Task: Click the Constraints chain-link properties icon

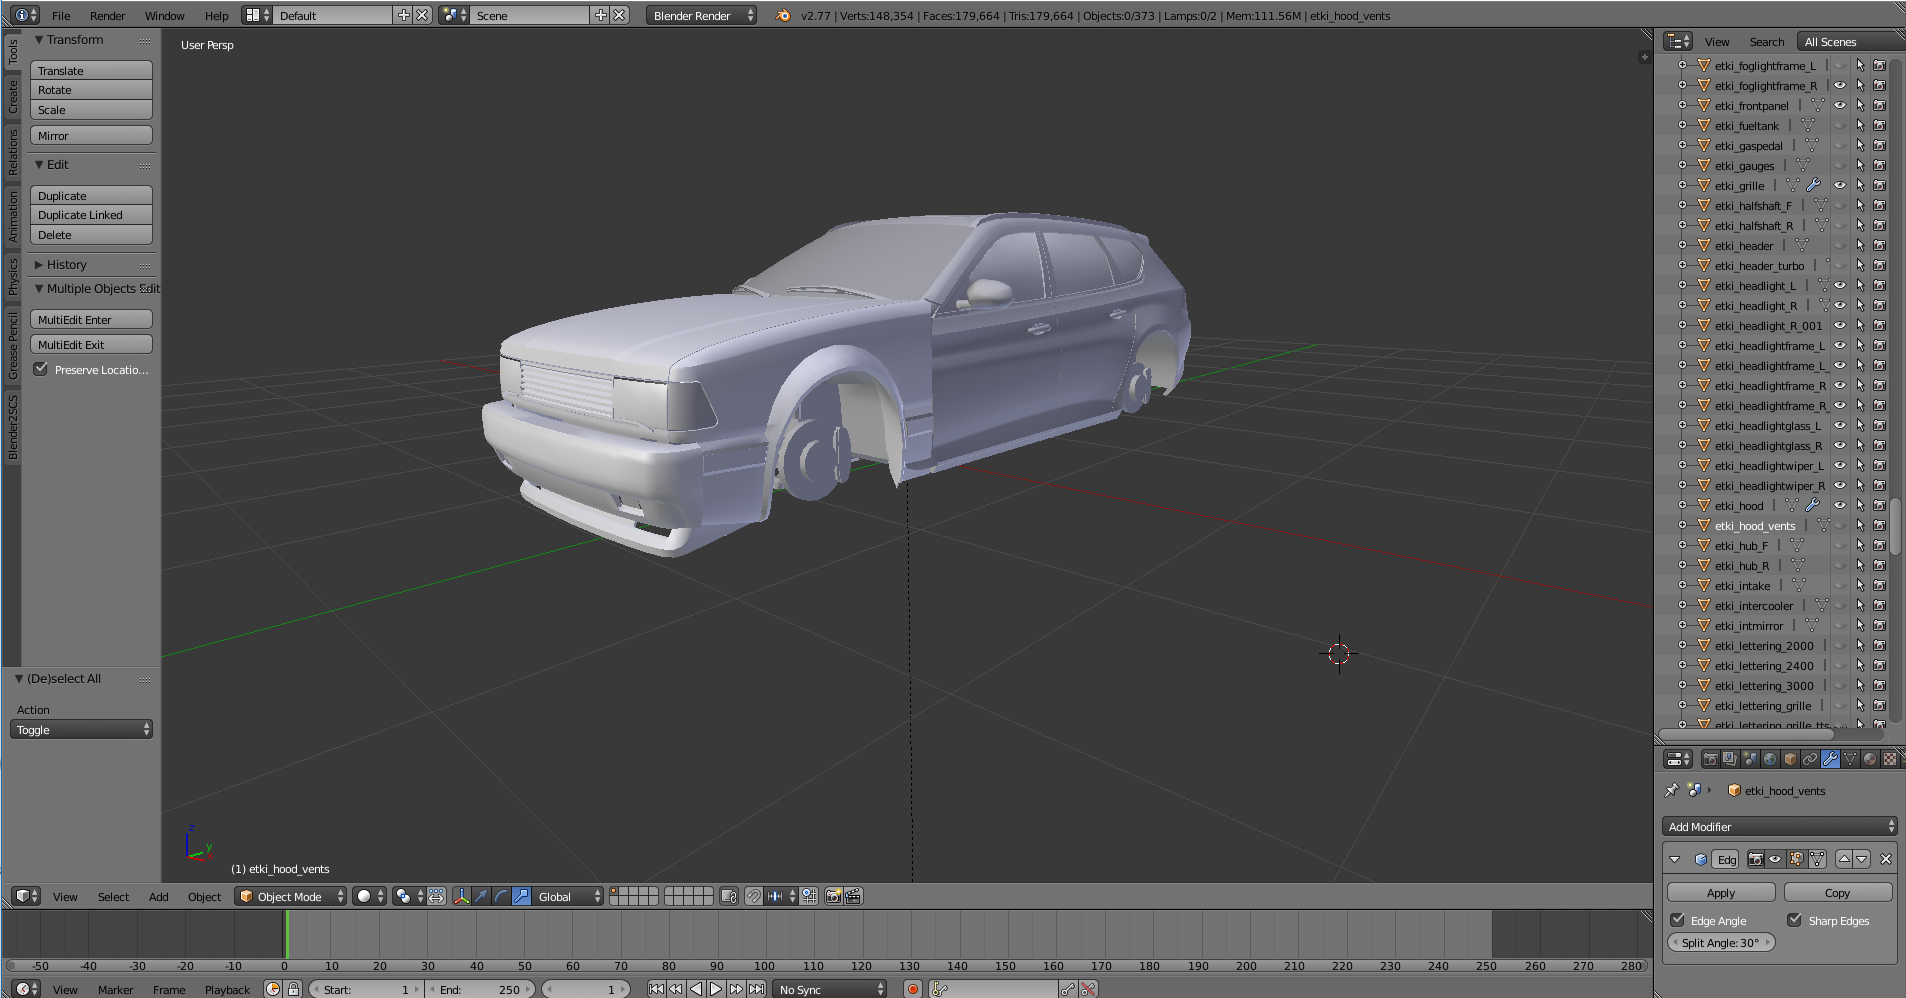Action: pos(1810,759)
